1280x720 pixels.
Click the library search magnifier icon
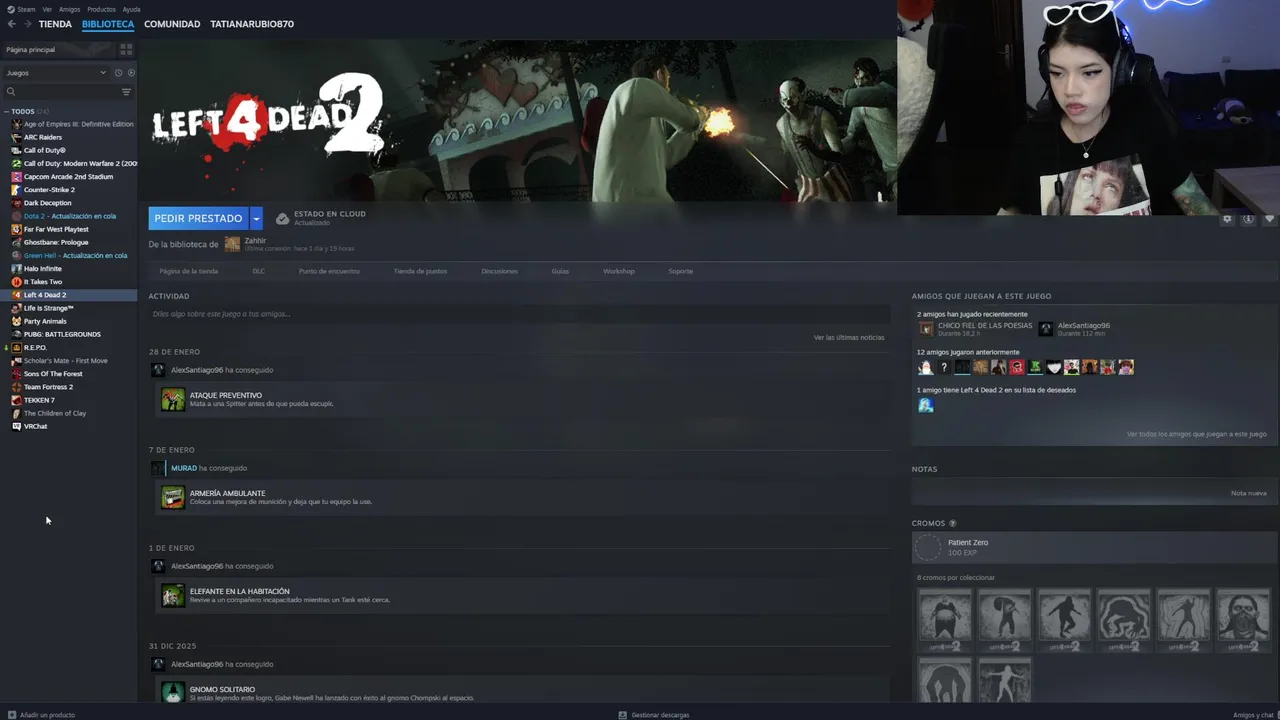coord(11,92)
